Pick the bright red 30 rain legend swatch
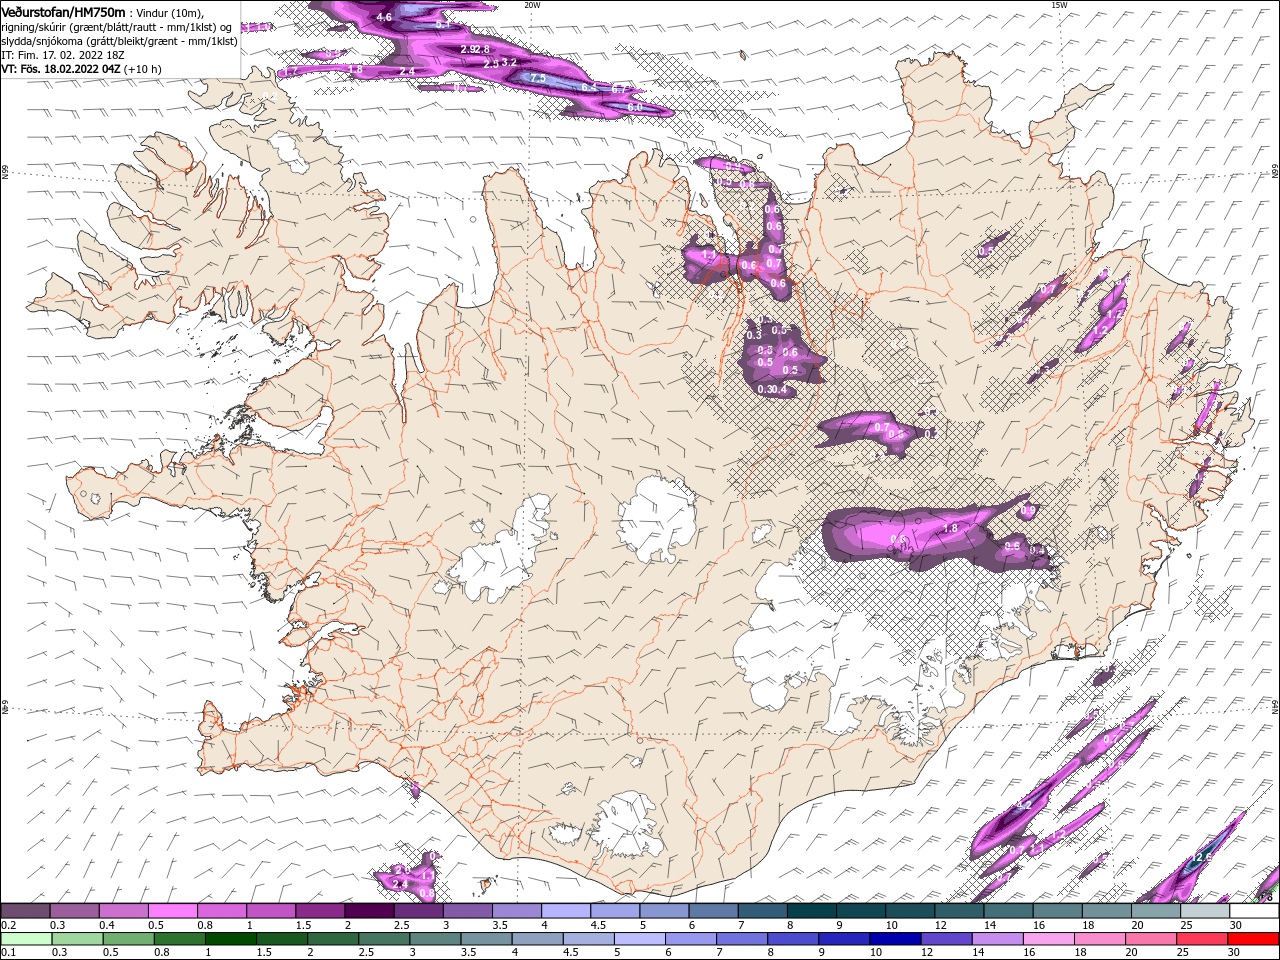The height and width of the screenshot is (960, 1280). (1253, 939)
